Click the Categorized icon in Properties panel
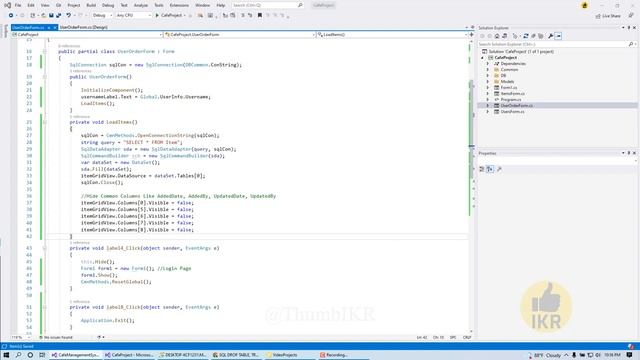Screen dimensions: 640x360 click(482, 169)
